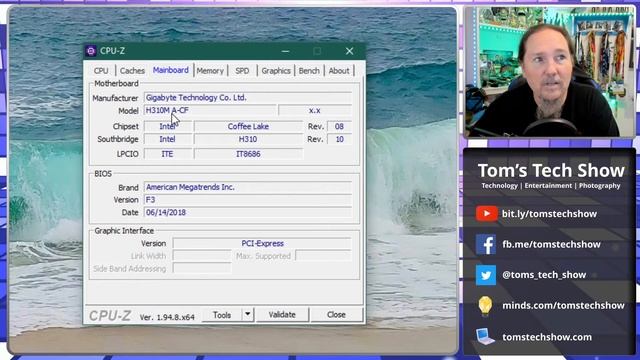Click the BIOS Date 06/14/2018
This screenshot has width=640, height=360.
[248, 212]
